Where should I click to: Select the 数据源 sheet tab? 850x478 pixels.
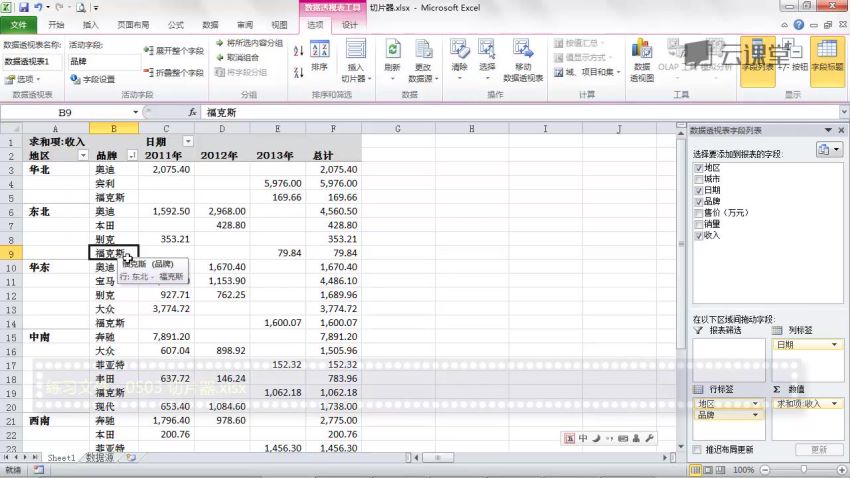coord(100,457)
